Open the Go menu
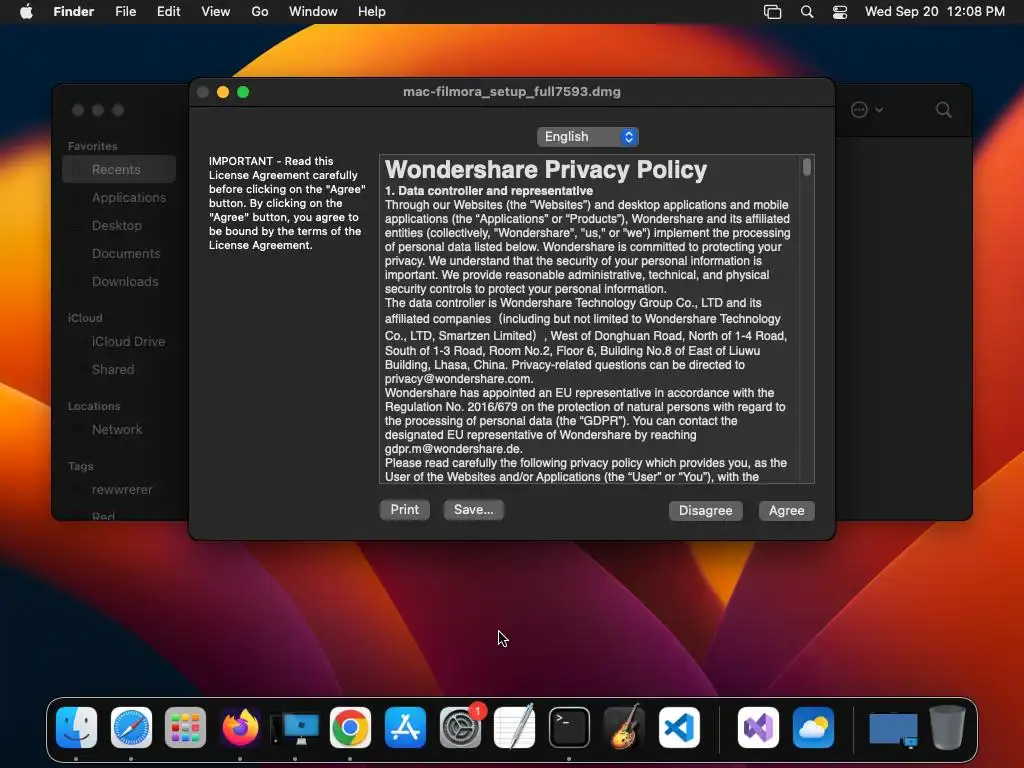This screenshot has height=768, width=1024. click(260, 12)
